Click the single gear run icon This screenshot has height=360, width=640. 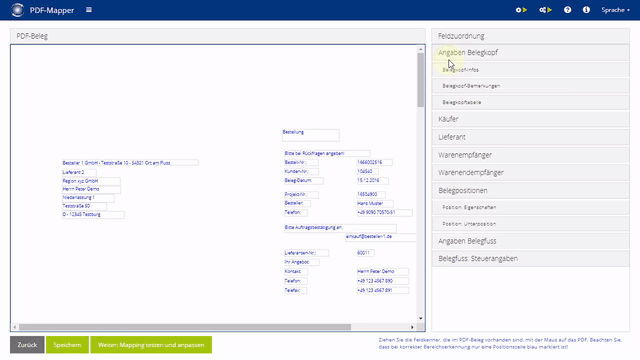pyautogui.click(x=521, y=10)
